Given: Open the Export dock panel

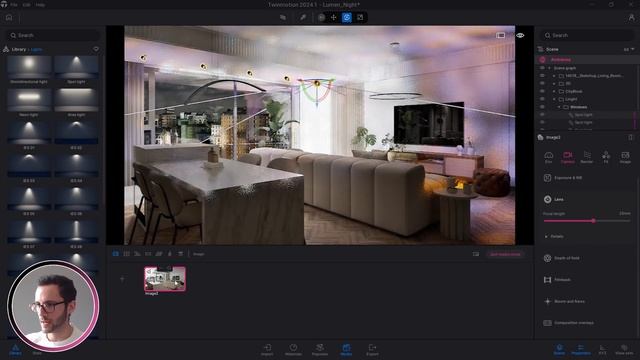Looking at the screenshot, I should point(372,349).
